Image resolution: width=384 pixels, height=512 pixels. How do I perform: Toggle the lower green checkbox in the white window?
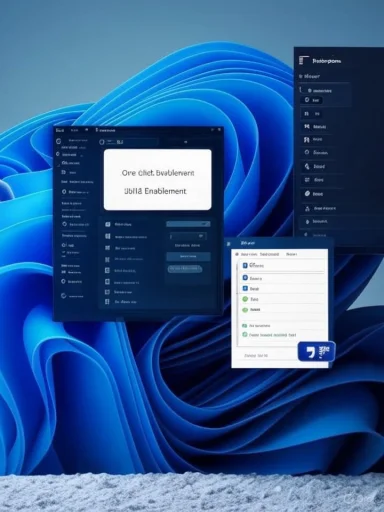(x=245, y=334)
